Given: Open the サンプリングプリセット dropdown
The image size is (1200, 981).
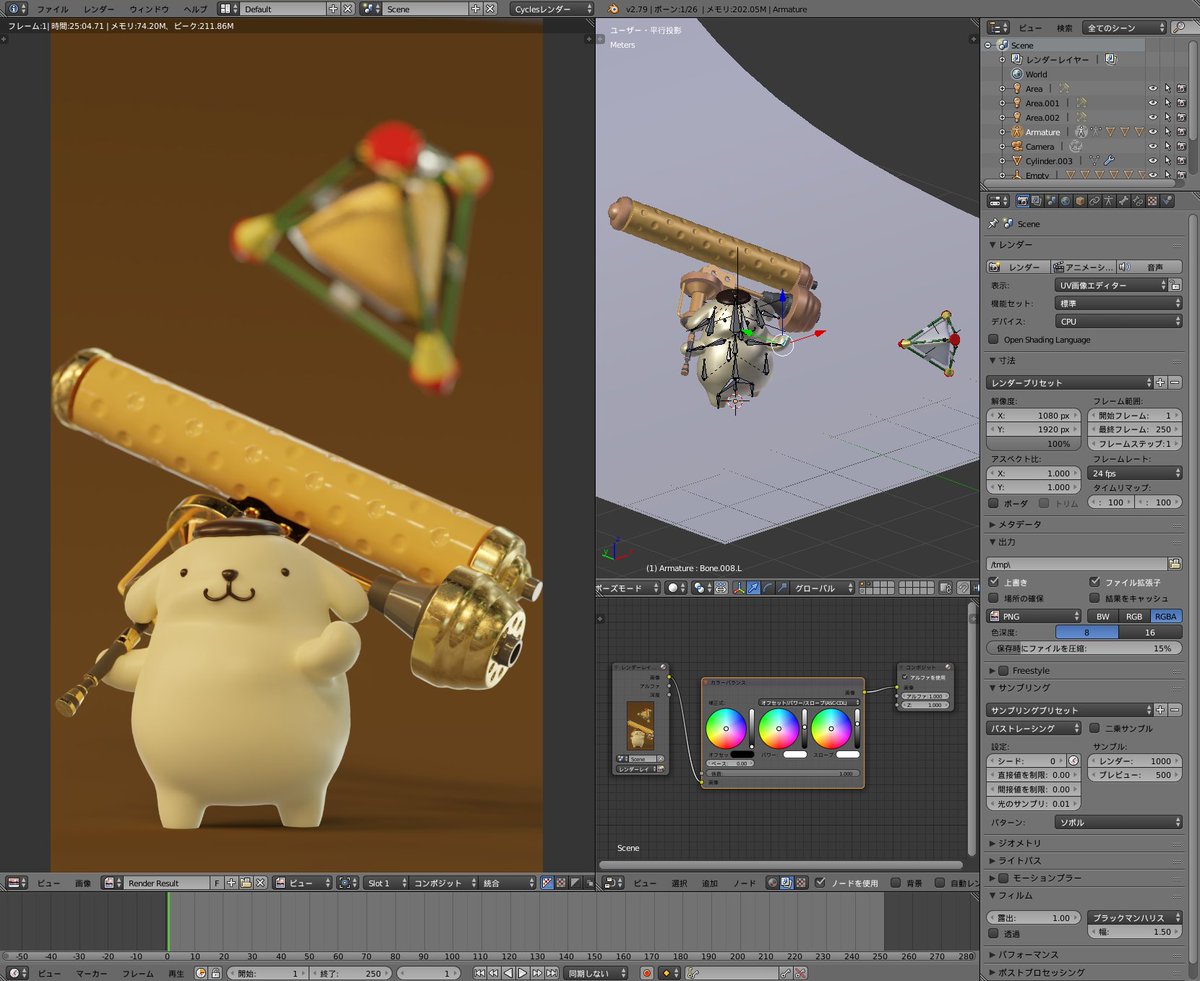Looking at the screenshot, I should (1069, 710).
